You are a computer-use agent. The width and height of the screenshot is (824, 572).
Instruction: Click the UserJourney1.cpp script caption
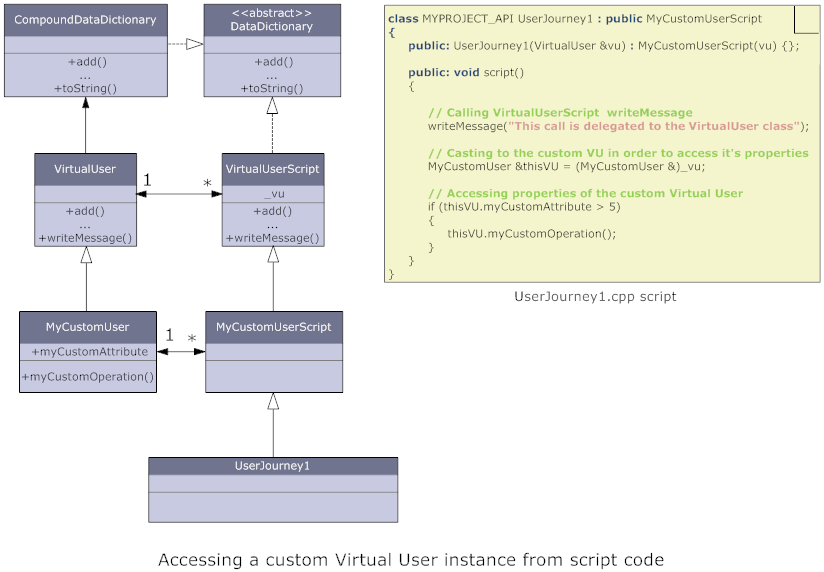point(595,296)
